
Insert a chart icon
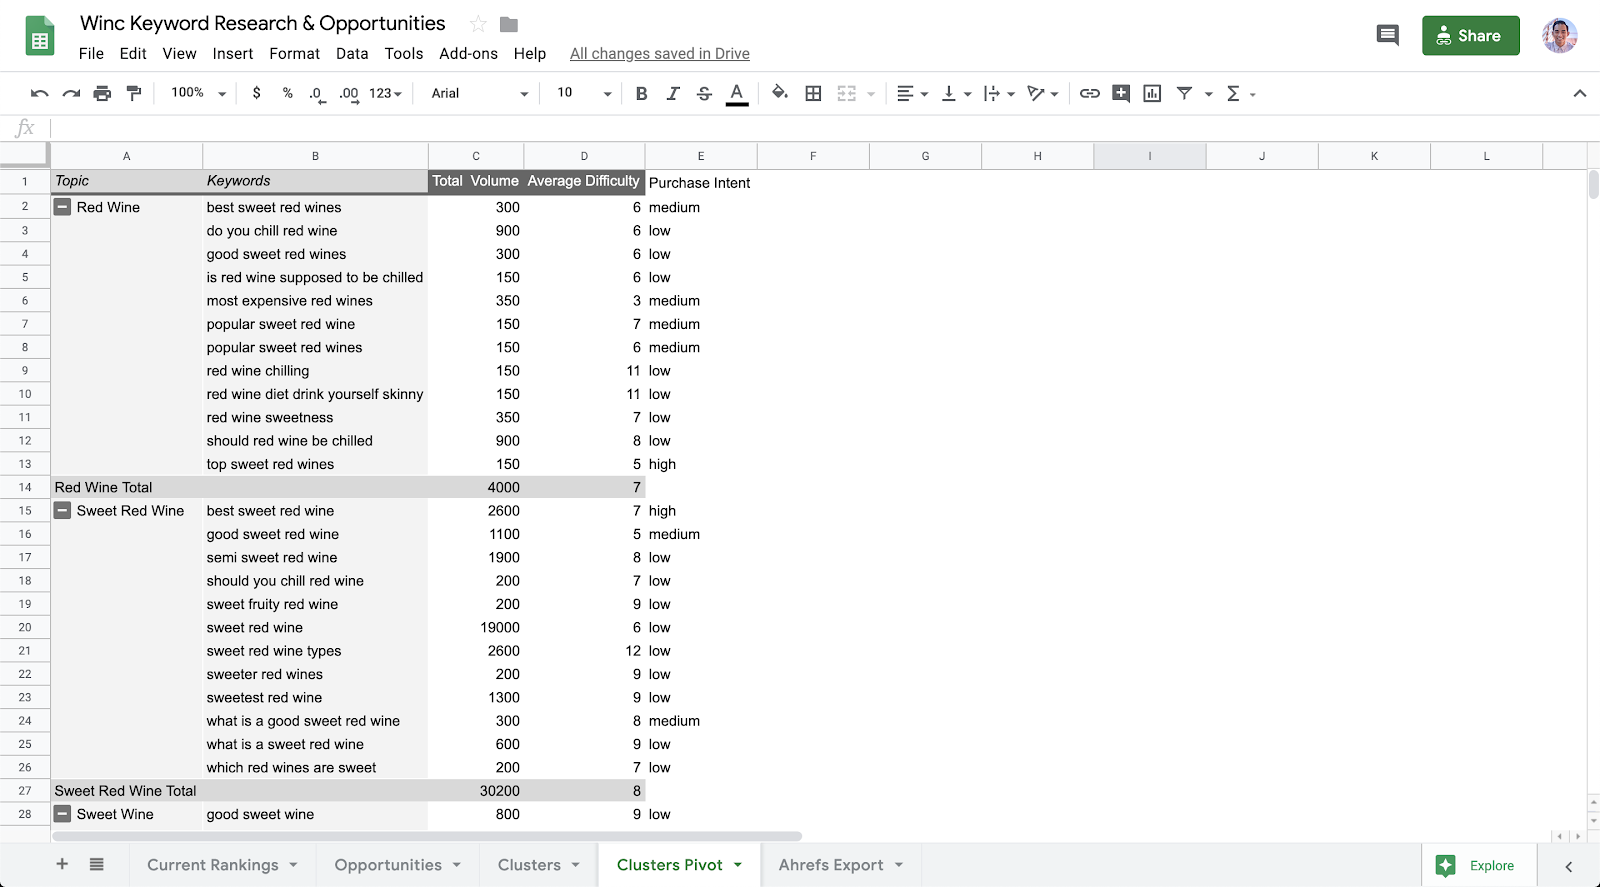(1152, 93)
